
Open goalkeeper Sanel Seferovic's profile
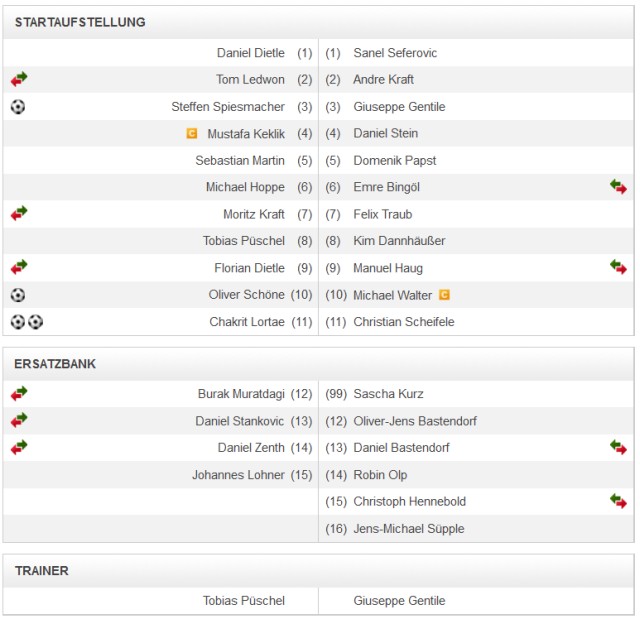[x=395, y=53]
